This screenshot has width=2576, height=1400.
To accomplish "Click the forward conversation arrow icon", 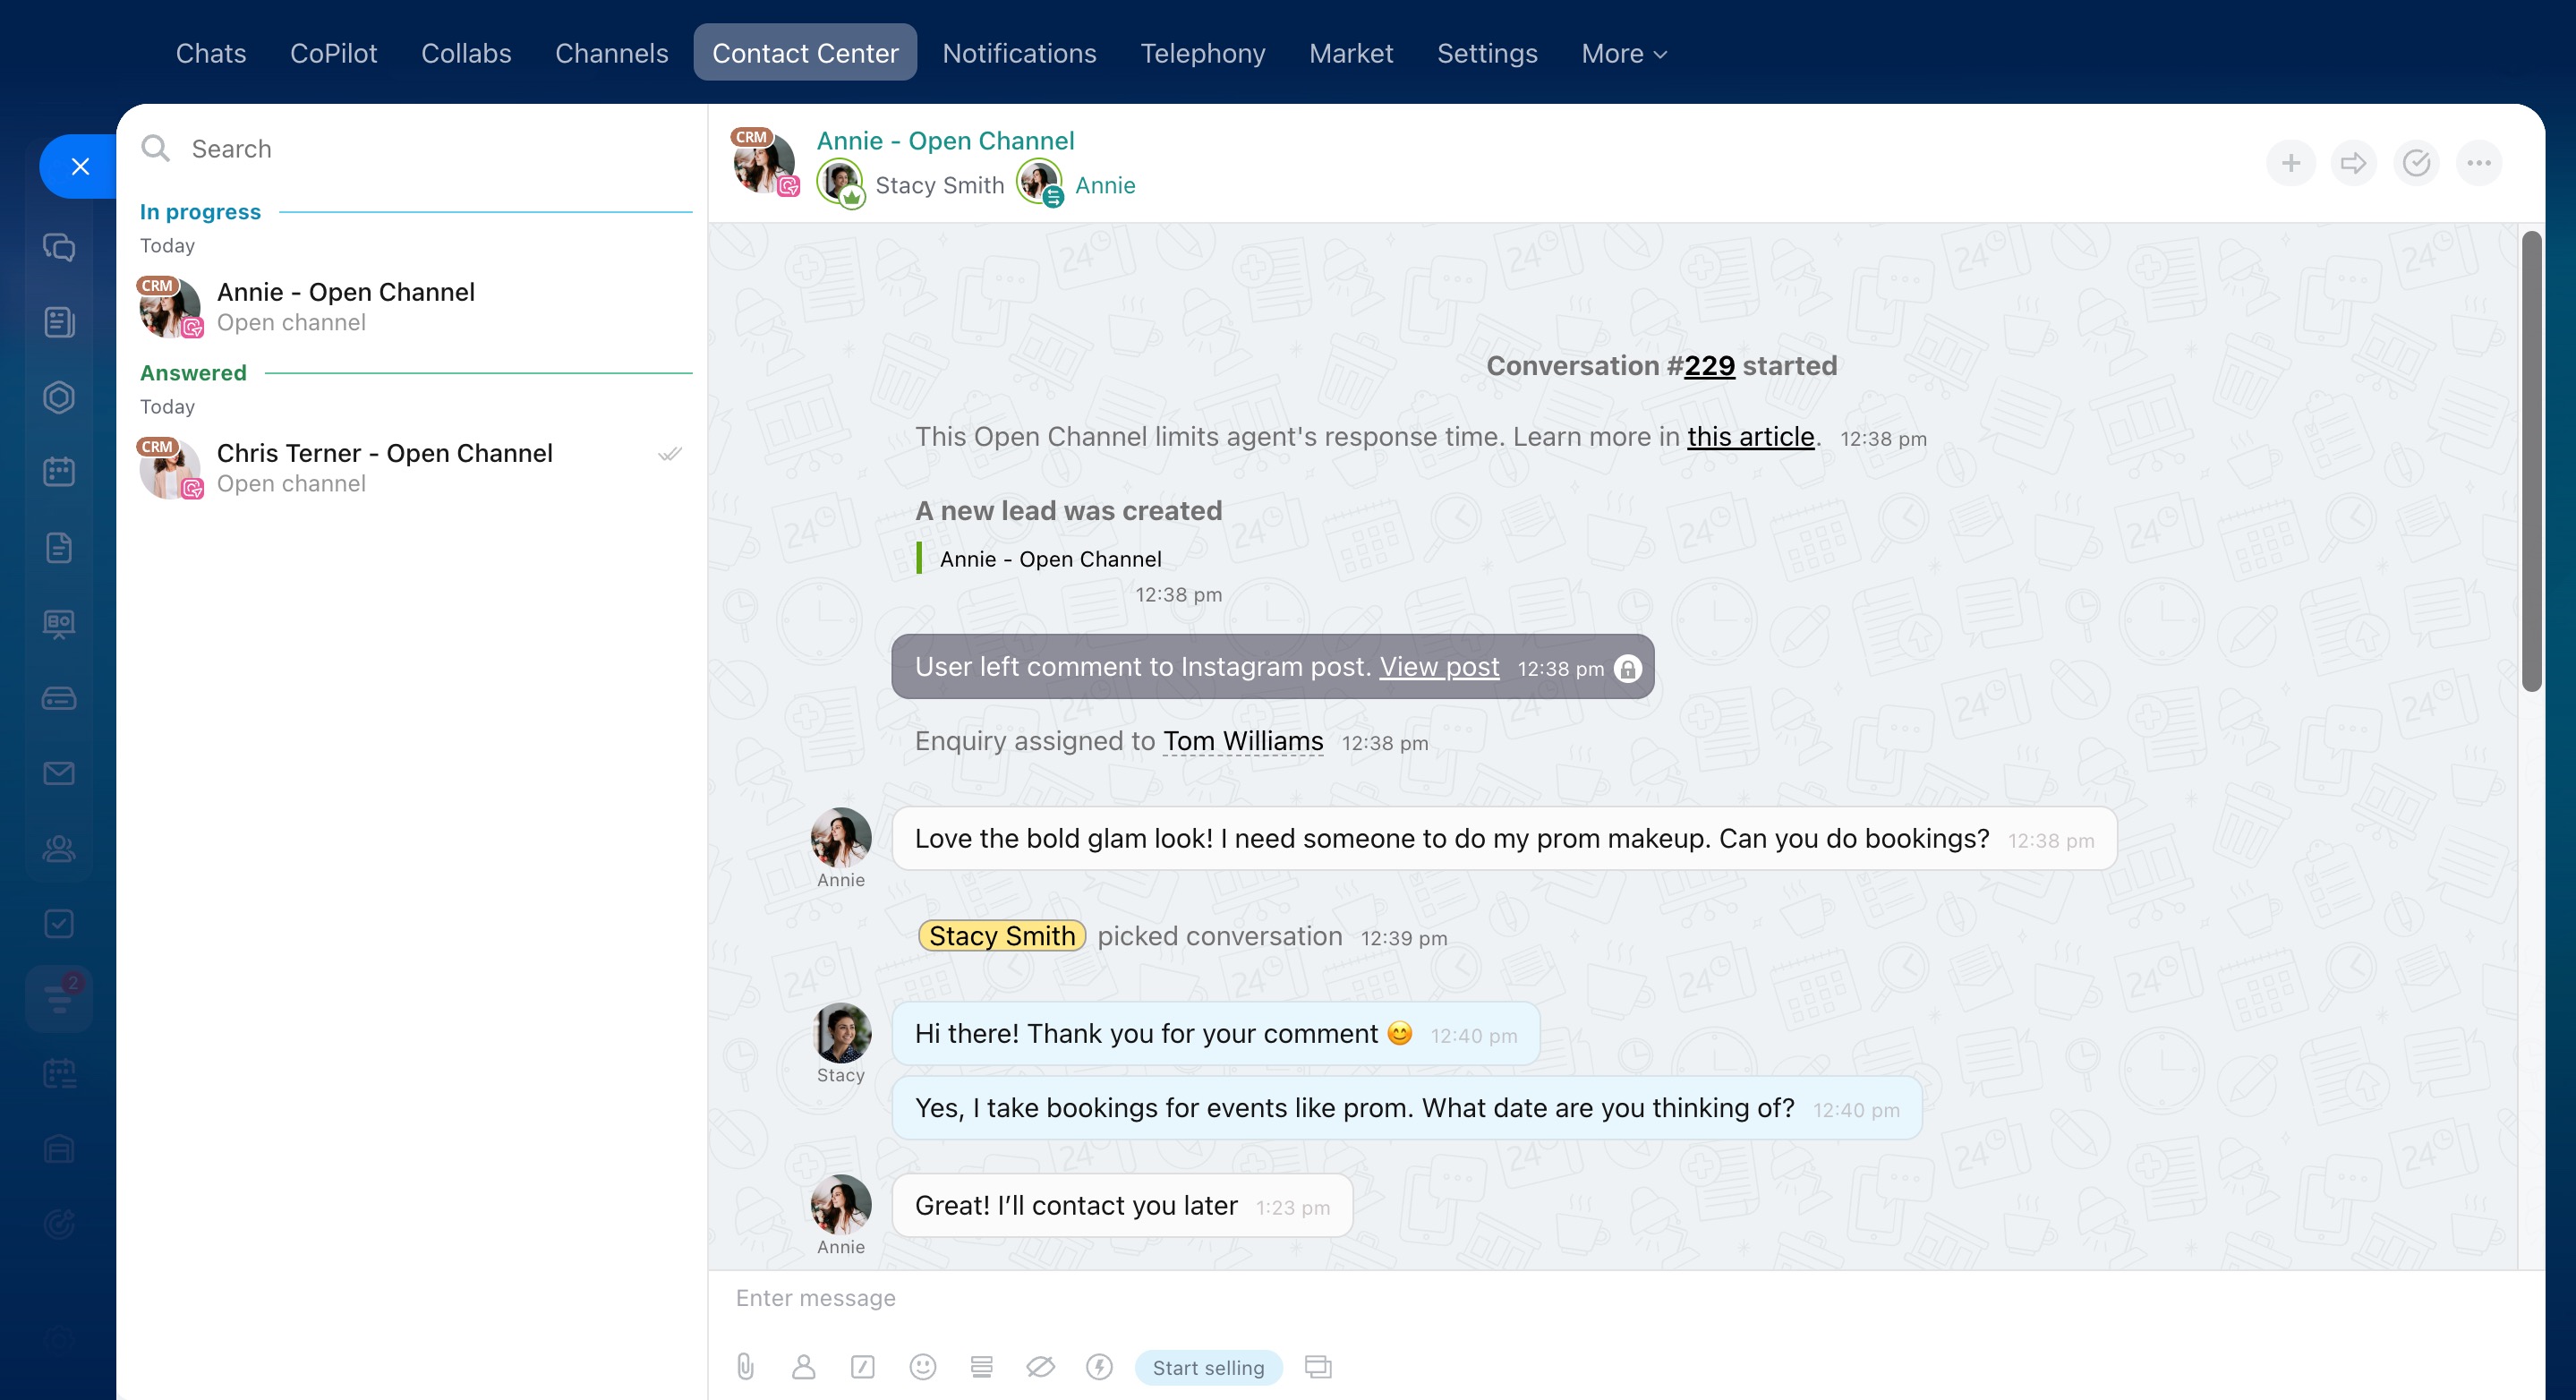I will click(2353, 163).
